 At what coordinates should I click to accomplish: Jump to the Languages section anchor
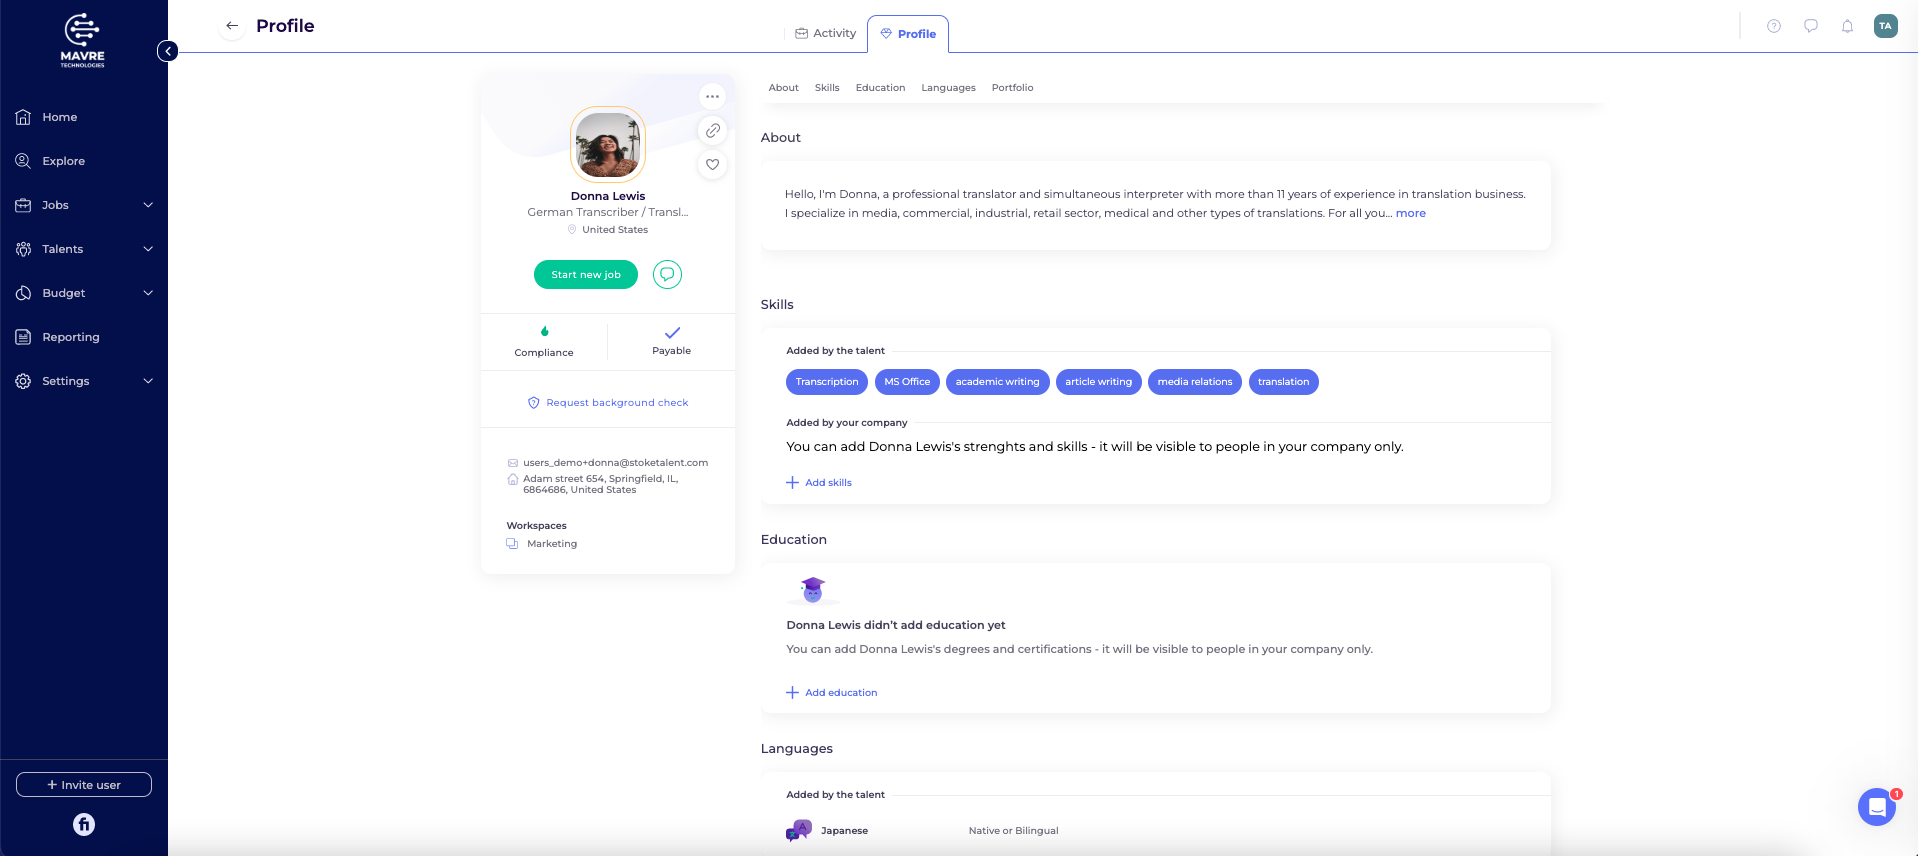948,88
